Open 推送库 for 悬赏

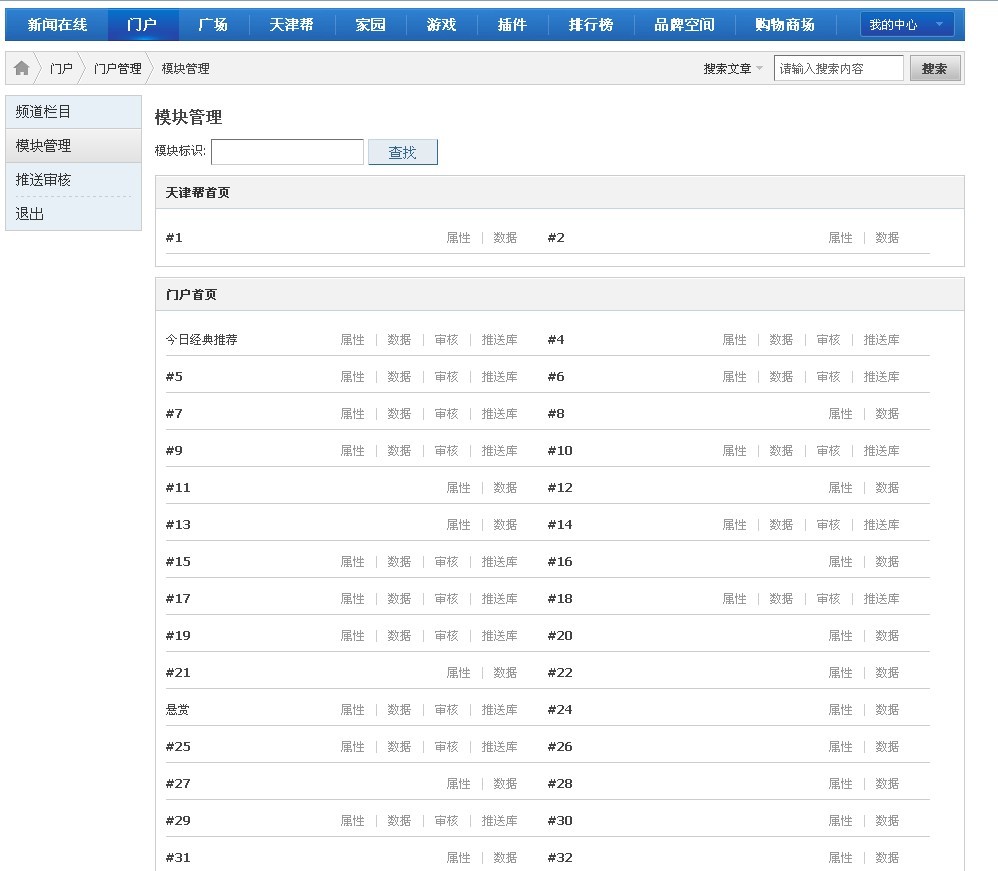tap(500, 709)
